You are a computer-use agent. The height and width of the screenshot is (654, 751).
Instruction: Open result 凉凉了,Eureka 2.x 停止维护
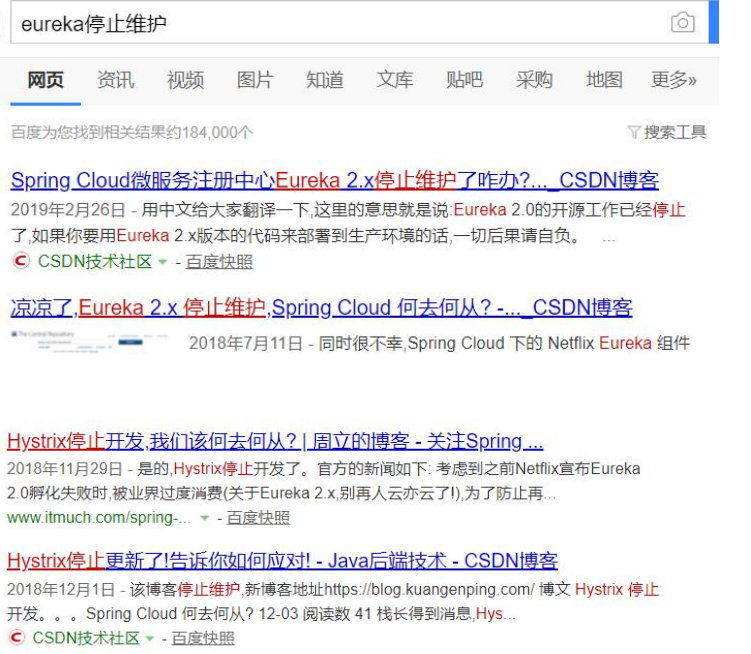[x=321, y=308]
